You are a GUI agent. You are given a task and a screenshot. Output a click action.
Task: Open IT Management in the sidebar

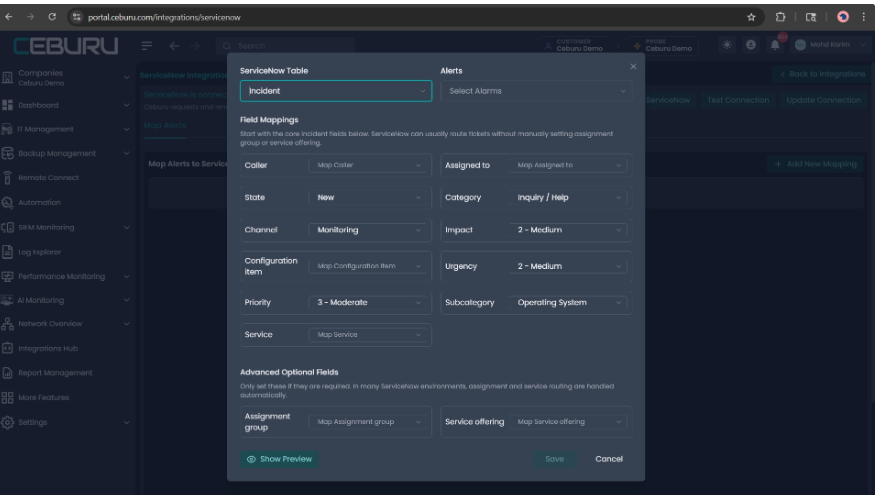65,129
